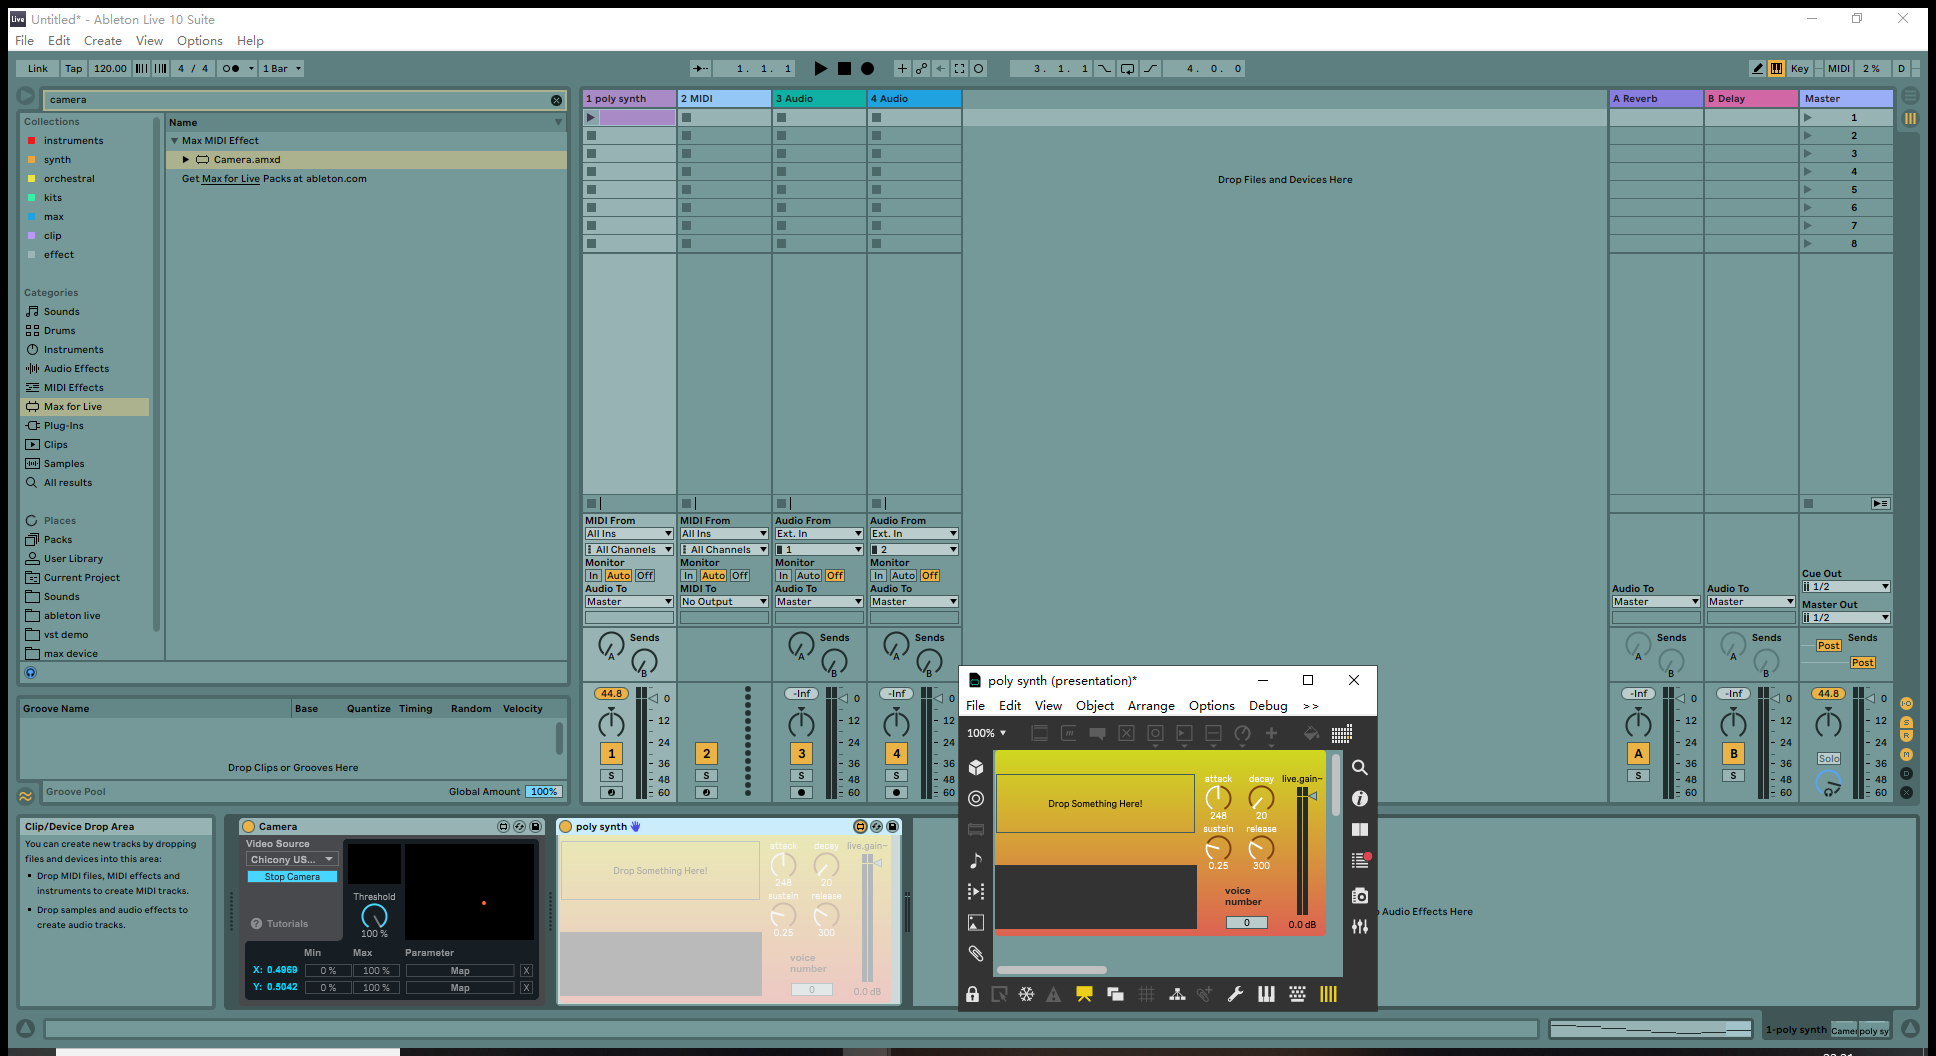
Task: Open the Max snapshots camera icon
Action: [1359, 896]
